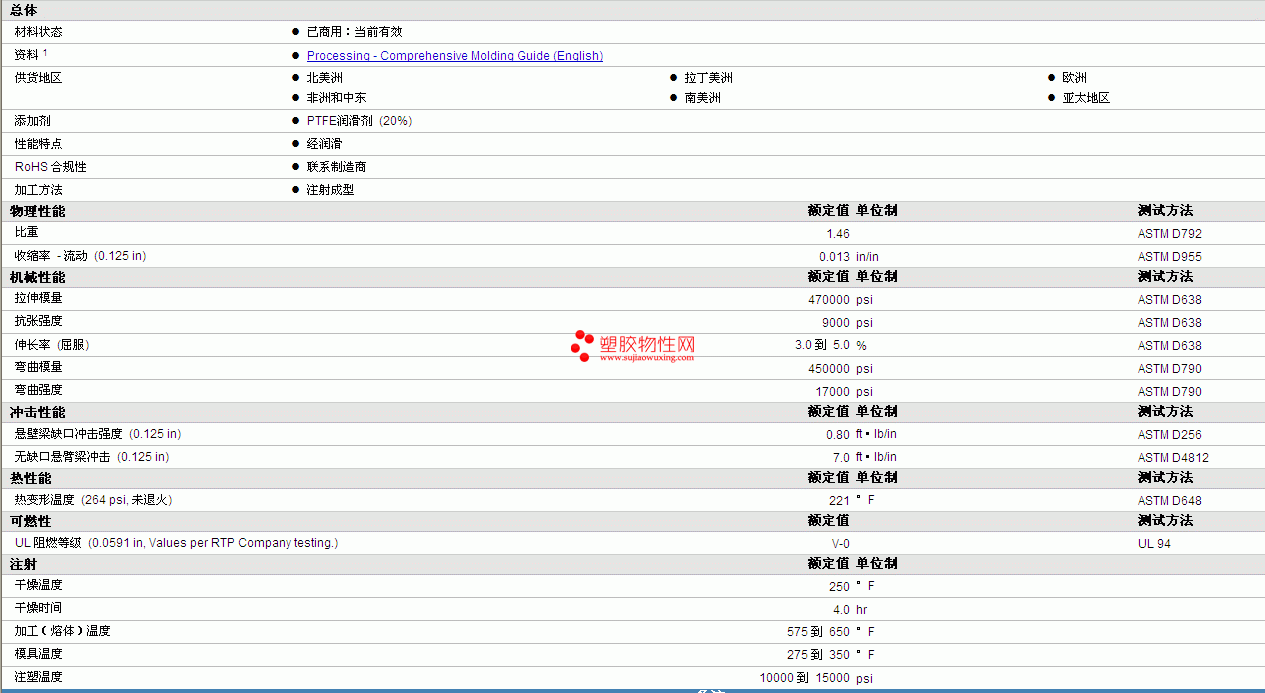Click tensile strength value 9000
Screen dimensions: 1265x693
(836, 323)
